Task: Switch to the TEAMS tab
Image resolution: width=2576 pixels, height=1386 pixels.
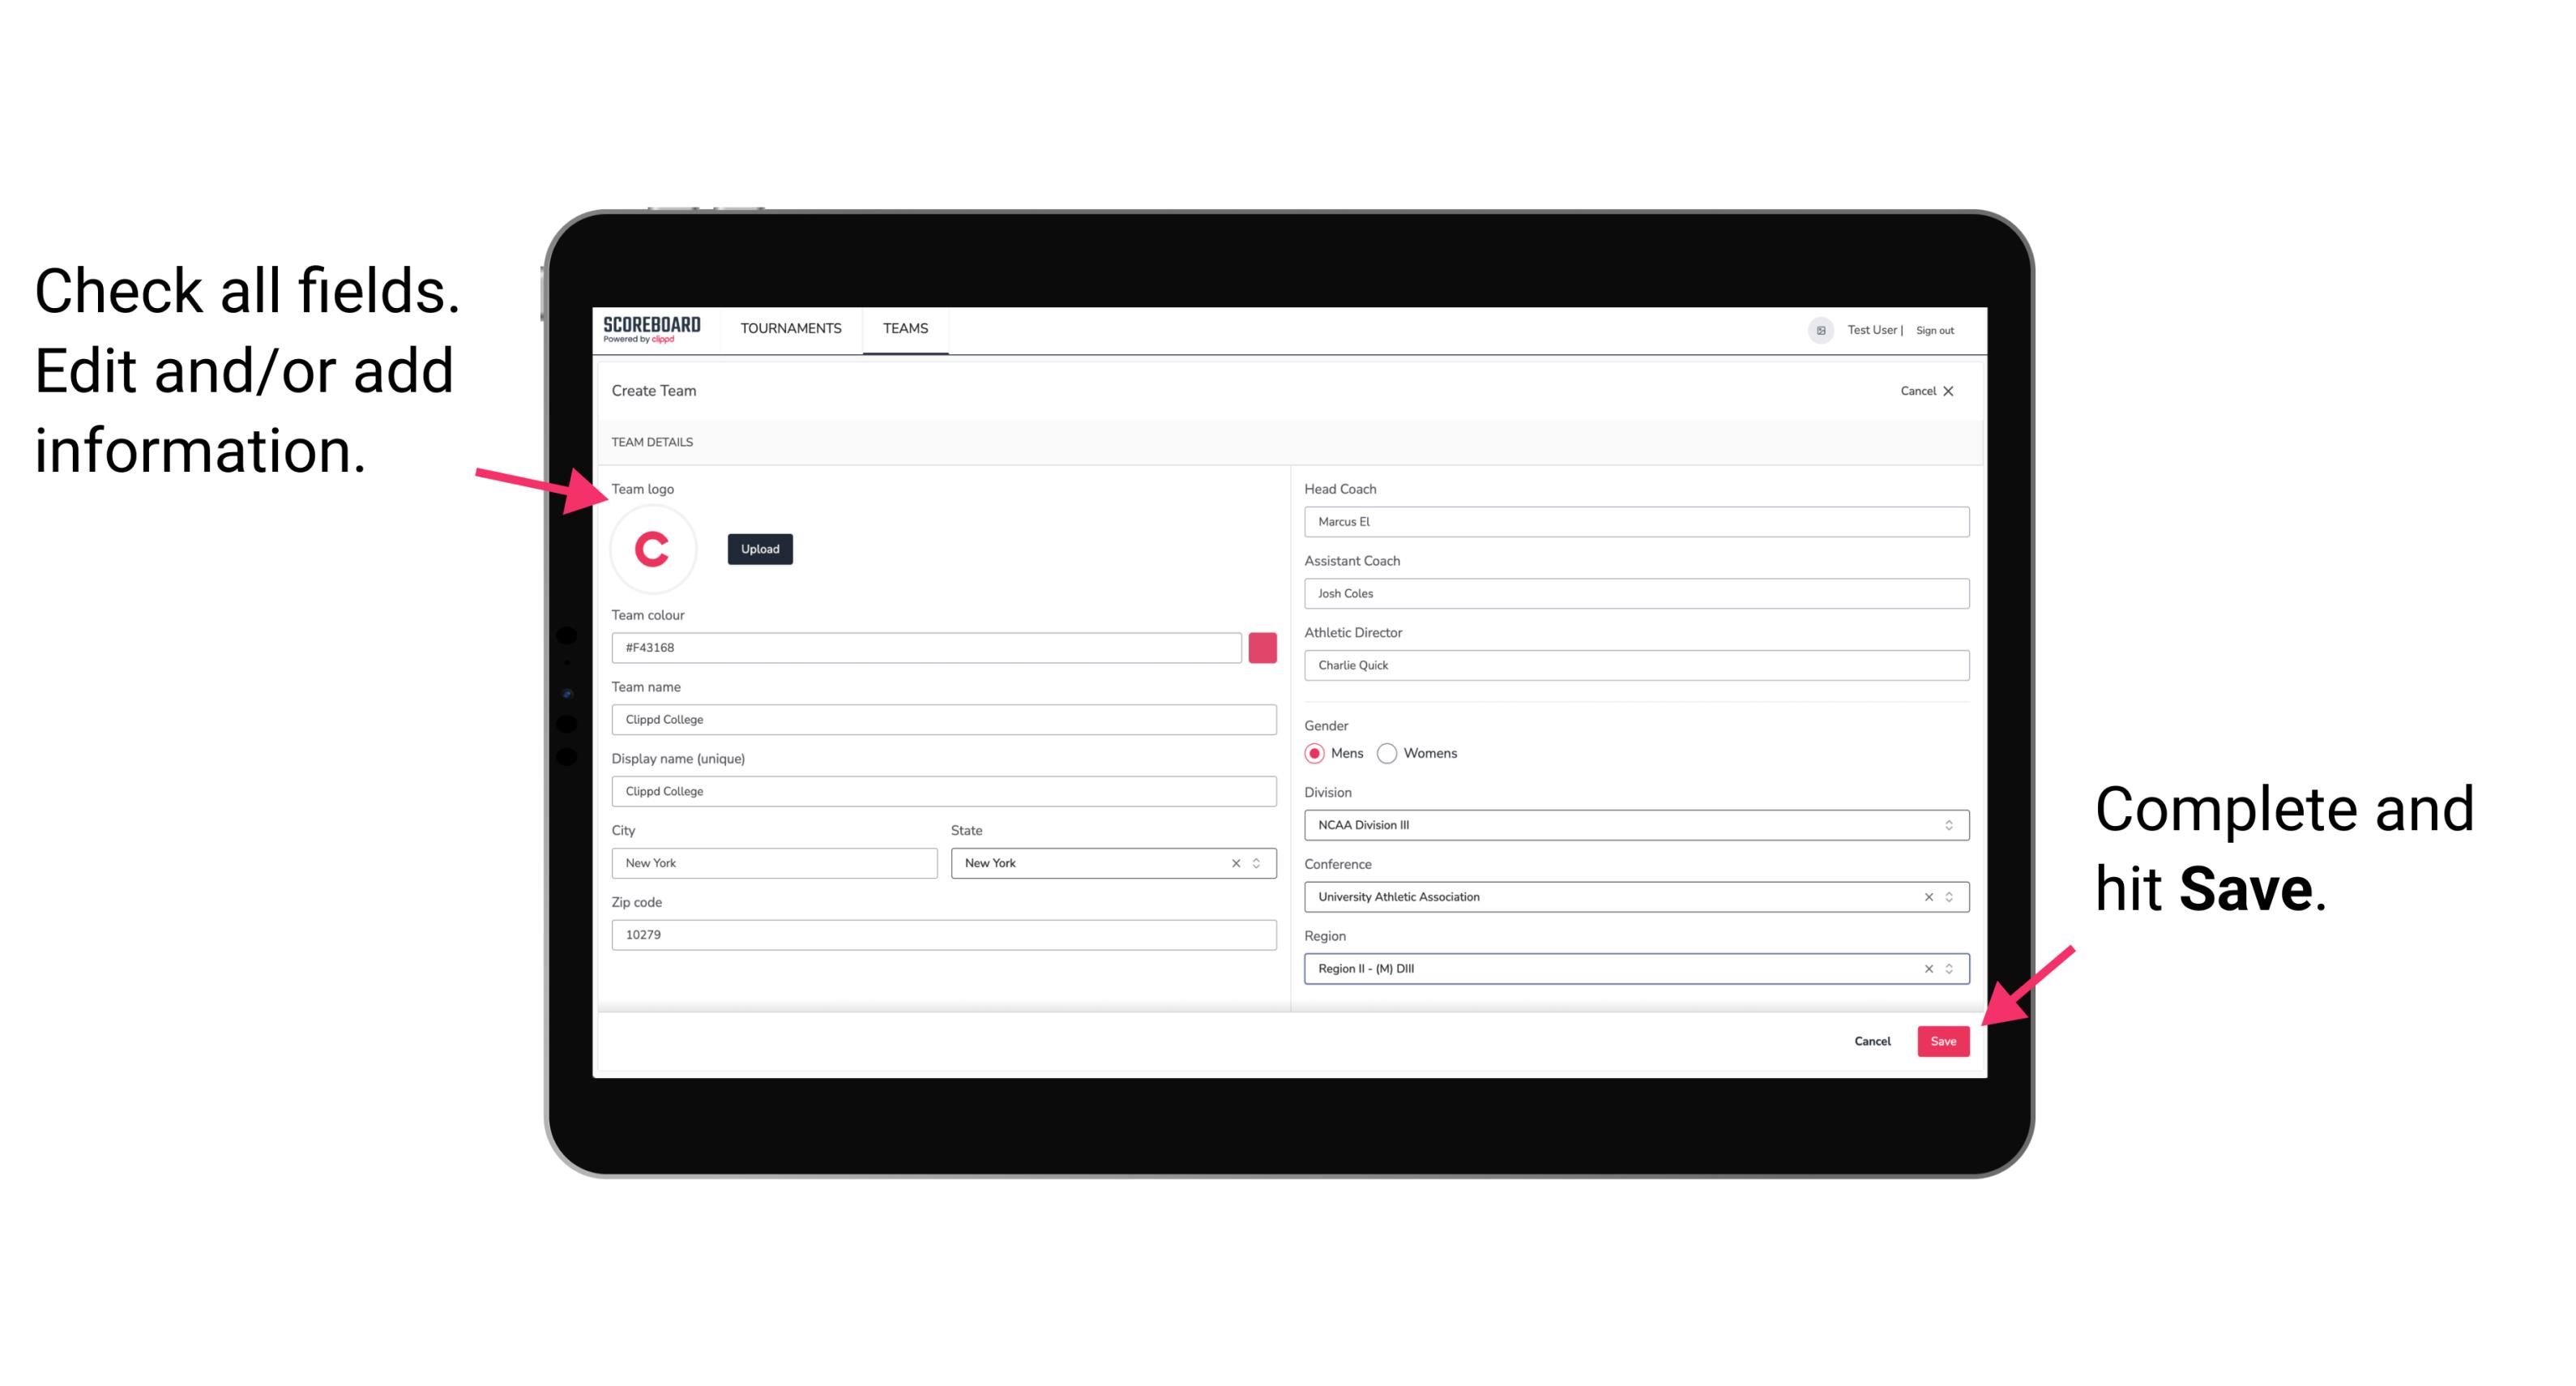Action: pos(906,327)
